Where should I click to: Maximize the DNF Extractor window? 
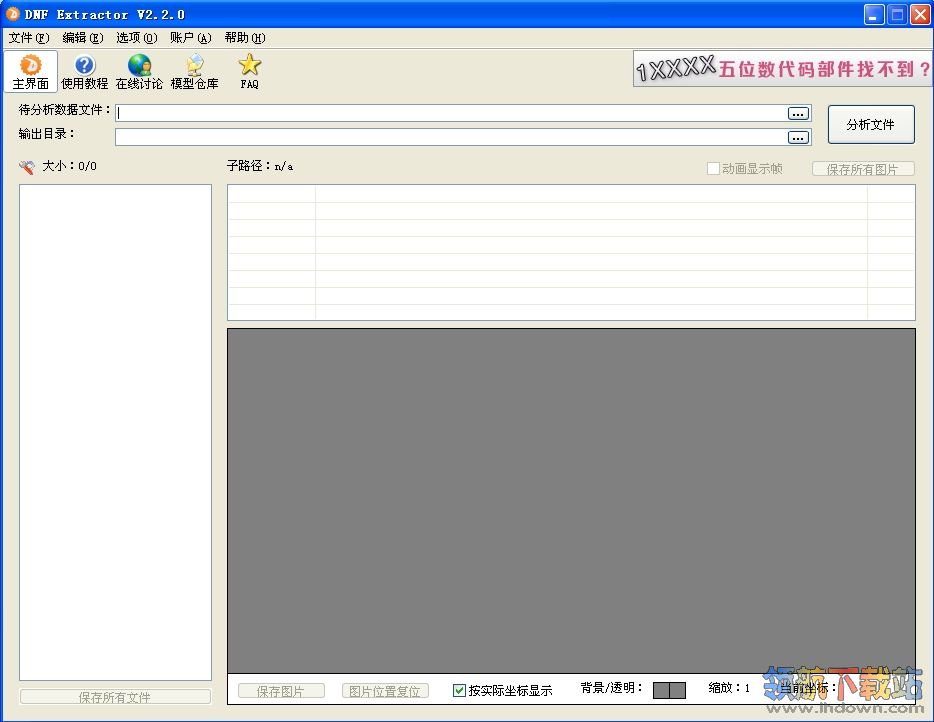coord(897,15)
